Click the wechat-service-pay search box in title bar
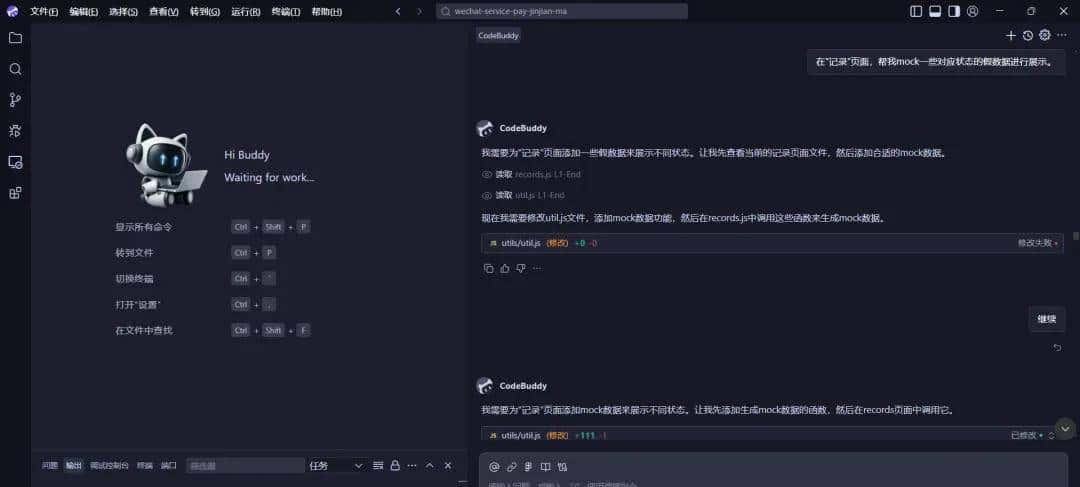 pos(562,11)
